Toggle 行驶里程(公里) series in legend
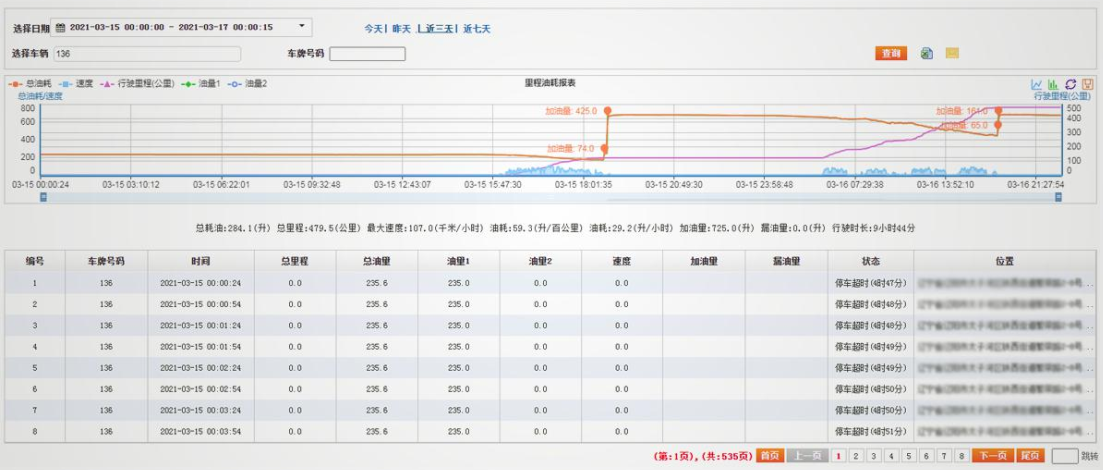 [138, 84]
